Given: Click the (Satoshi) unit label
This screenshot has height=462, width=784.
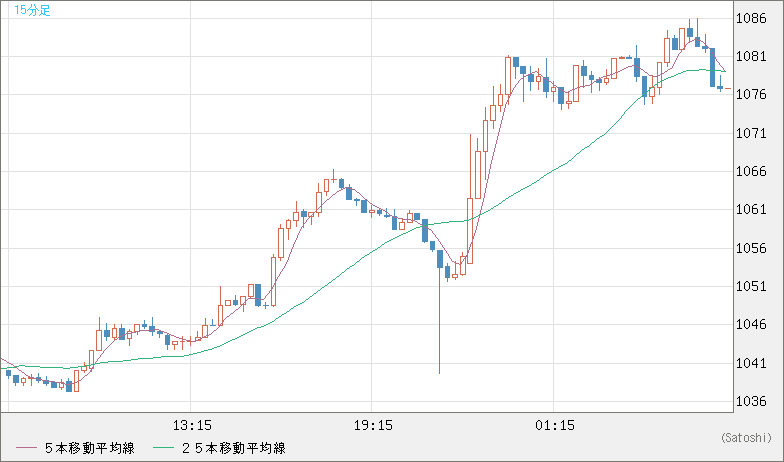Looking at the screenshot, I should point(747,438).
